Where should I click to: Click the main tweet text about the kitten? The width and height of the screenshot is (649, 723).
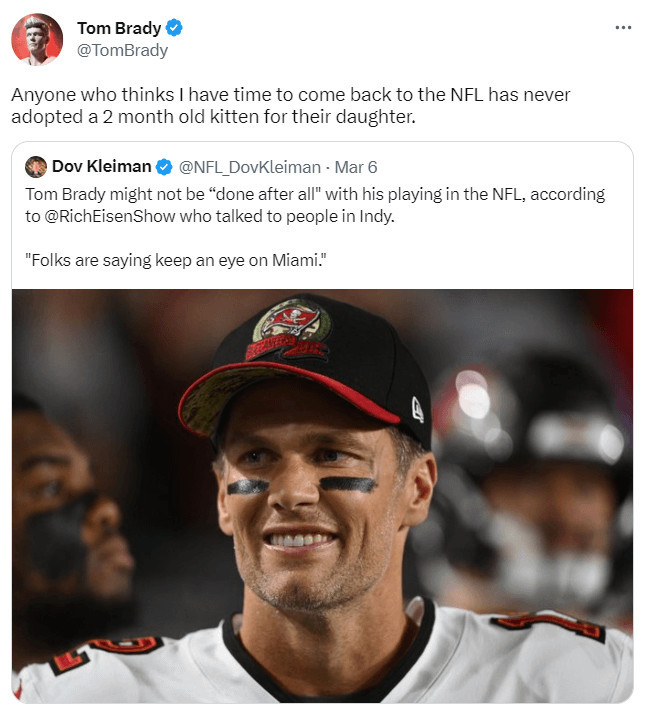click(x=291, y=106)
